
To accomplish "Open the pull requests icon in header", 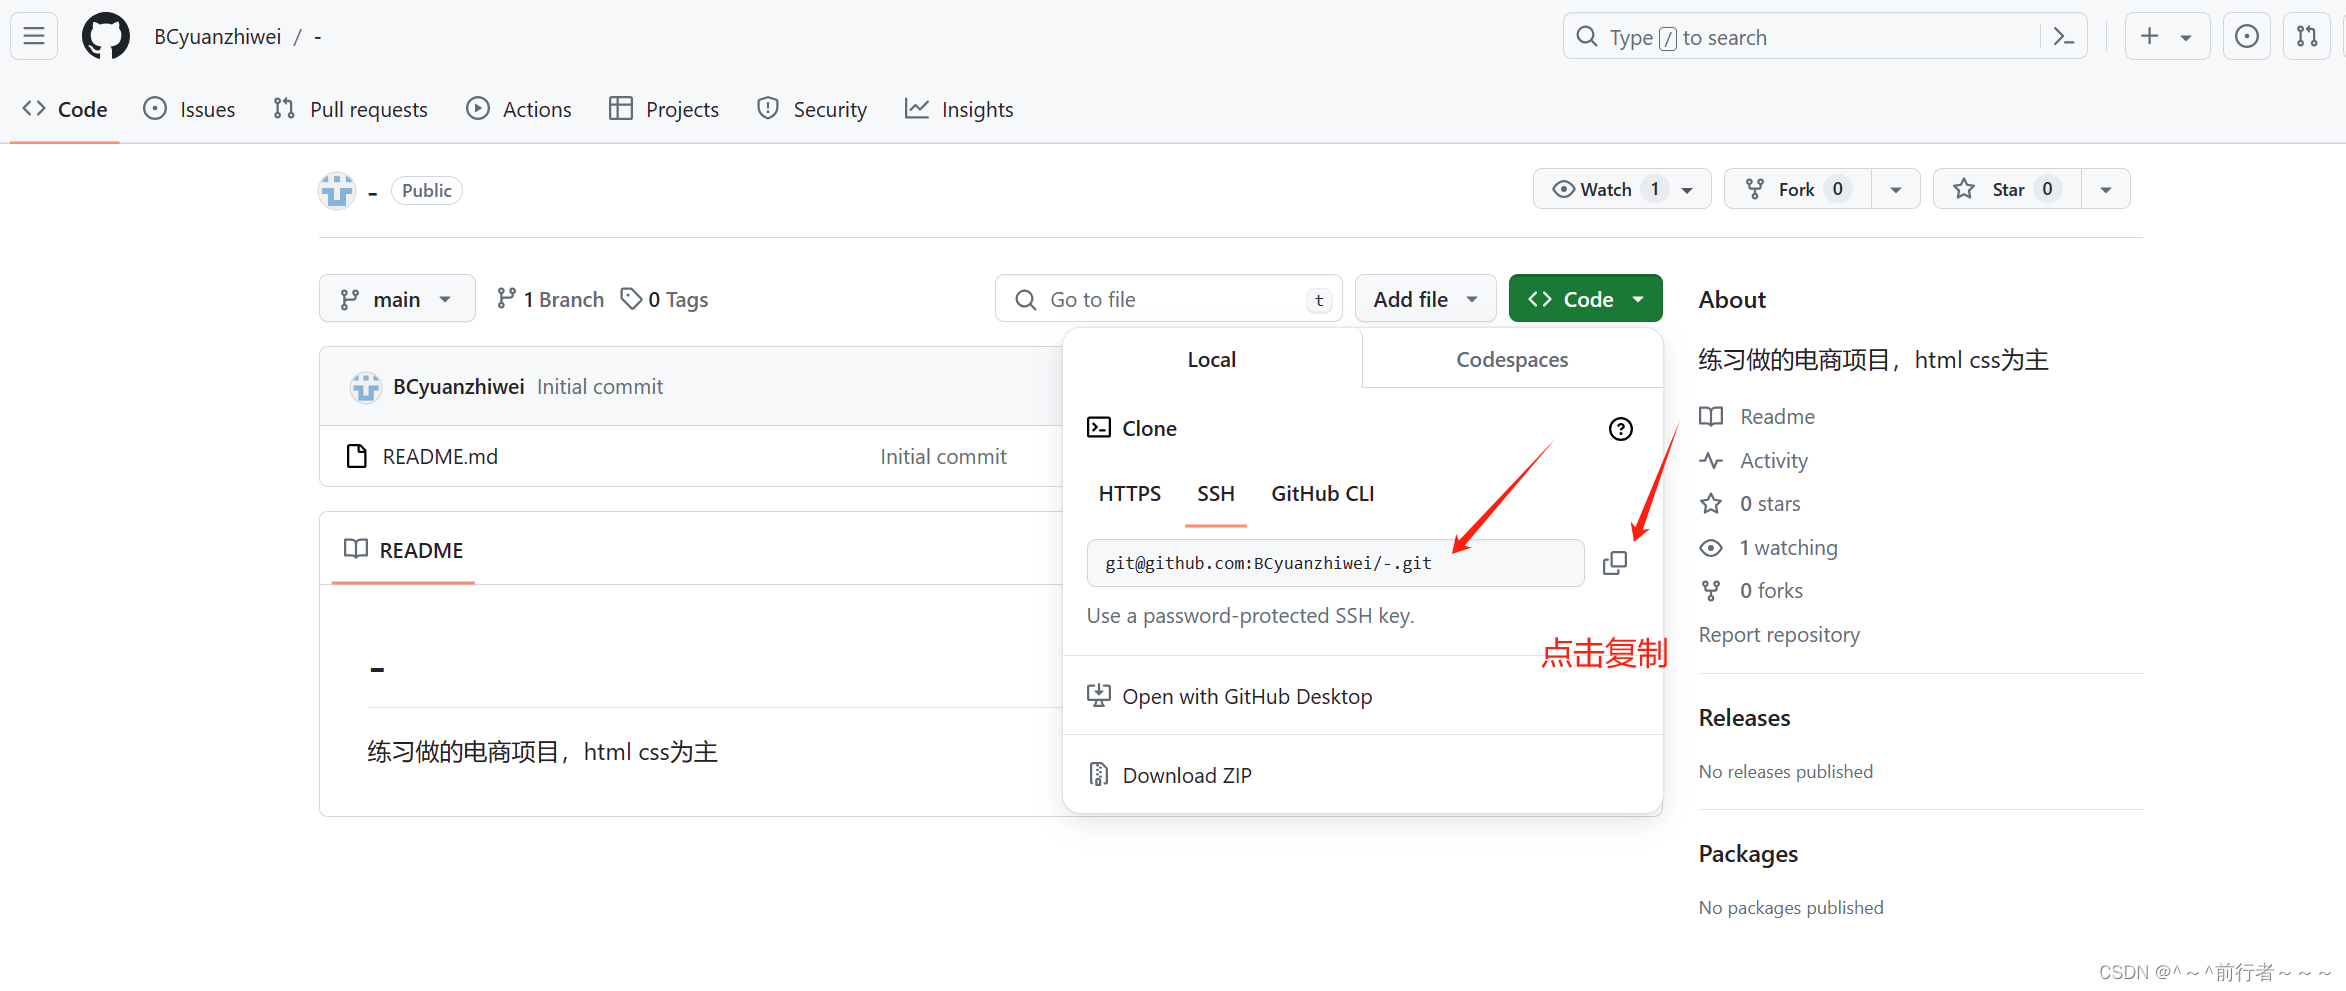I will click(2307, 37).
